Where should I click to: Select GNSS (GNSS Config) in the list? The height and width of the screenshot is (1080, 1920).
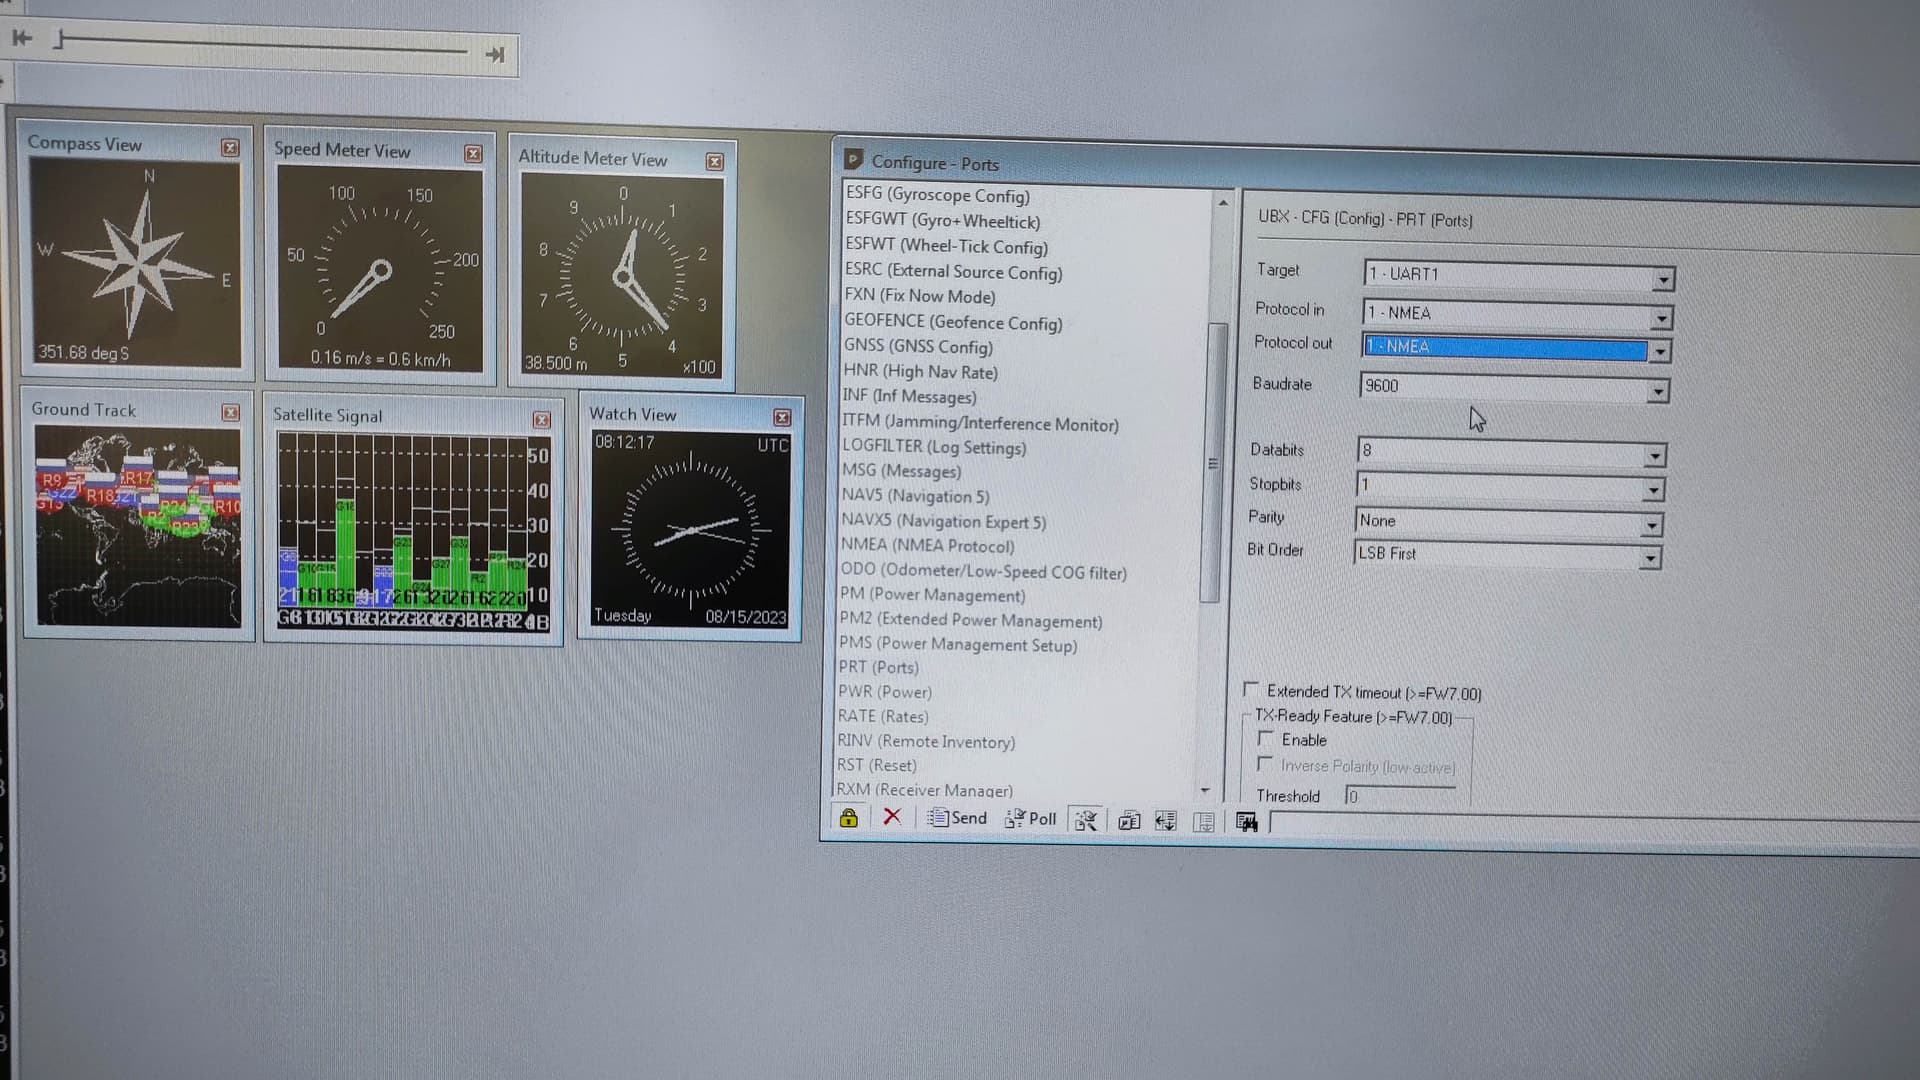tap(919, 347)
